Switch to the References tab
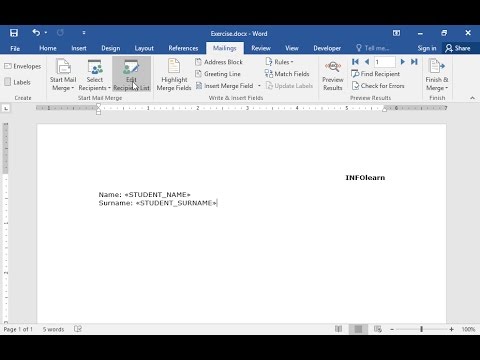 pyautogui.click(x=183, y=48)
